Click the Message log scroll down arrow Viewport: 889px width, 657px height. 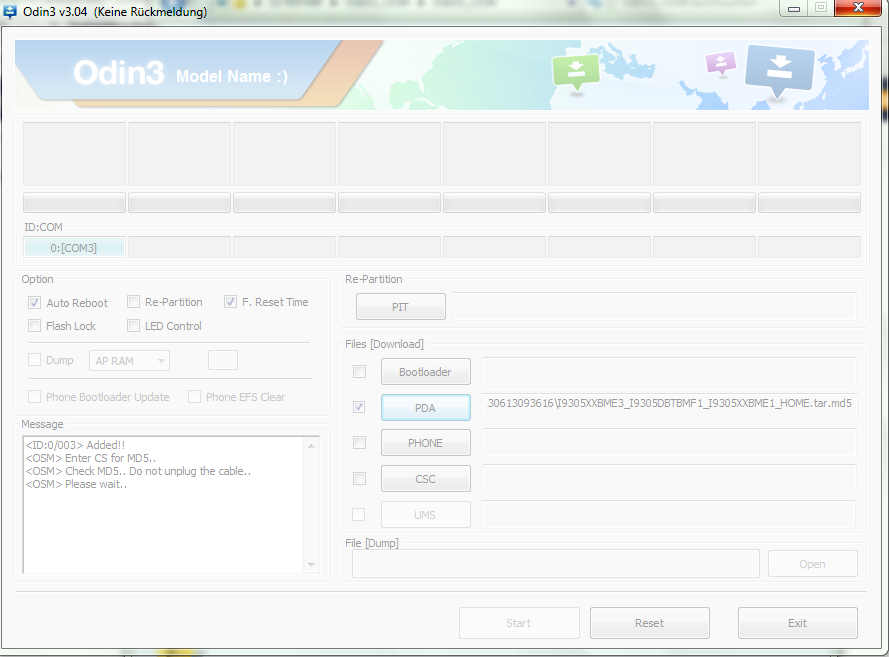(311, 565)
